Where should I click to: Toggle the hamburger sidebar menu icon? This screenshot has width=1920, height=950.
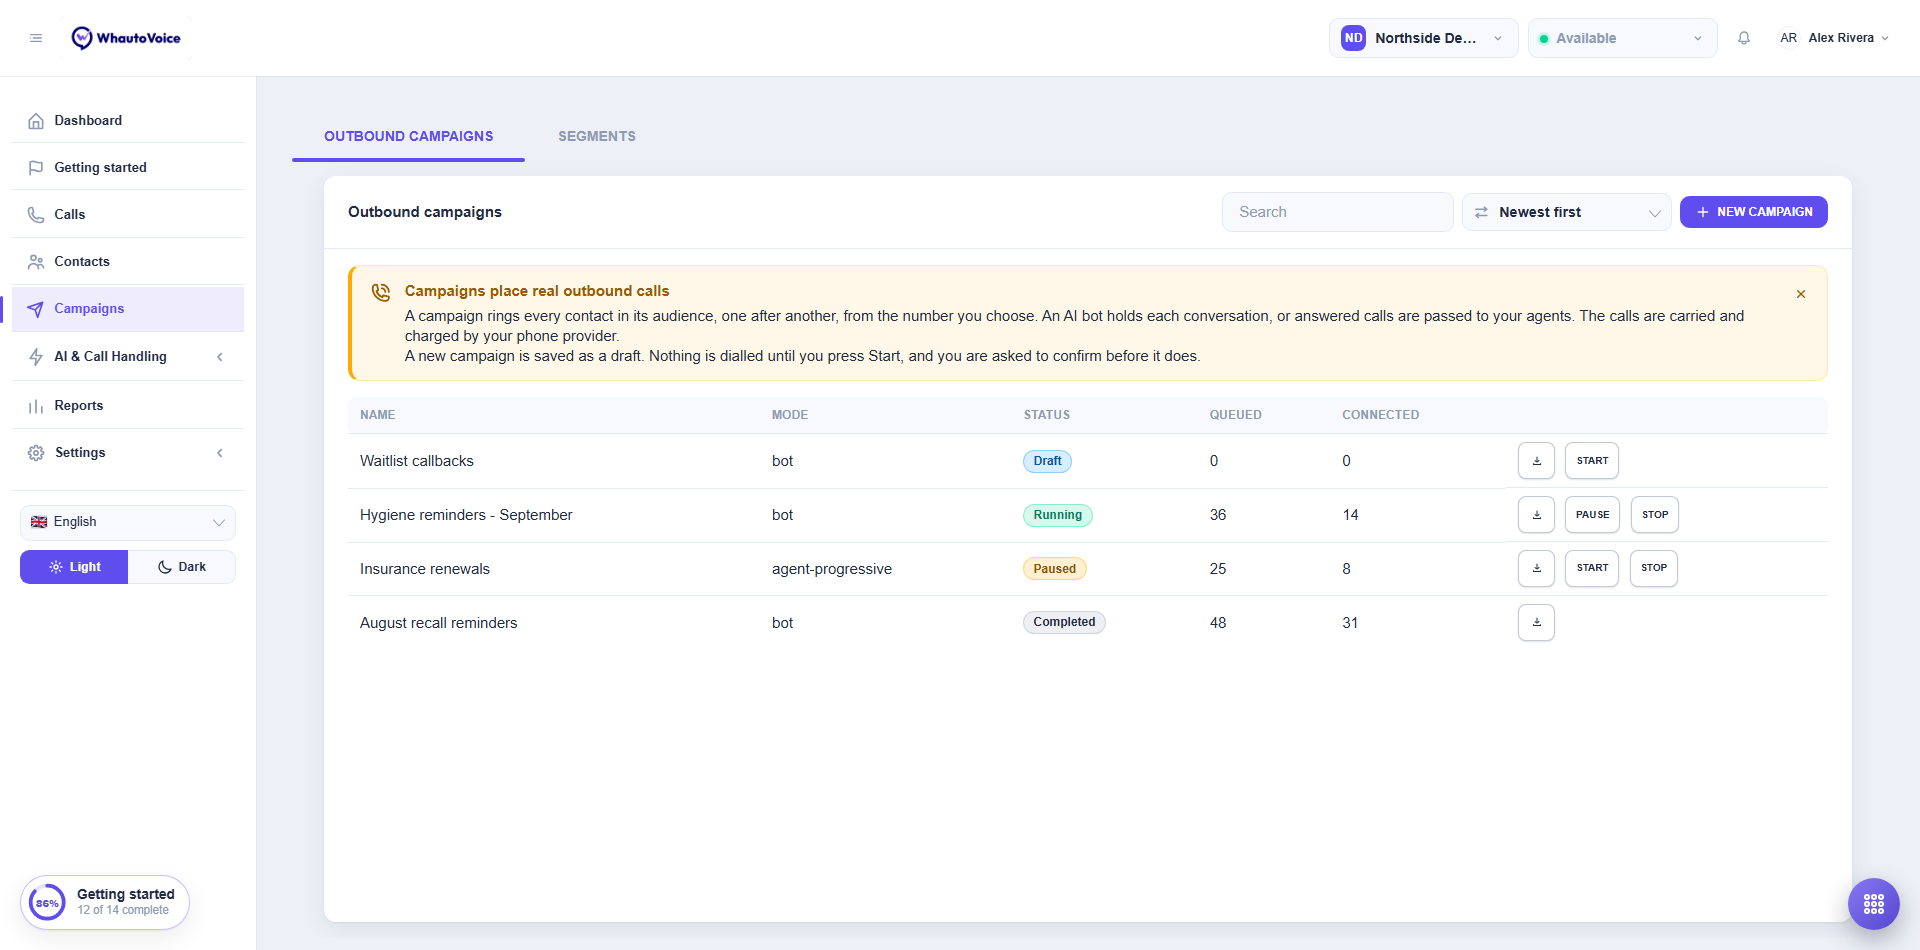[36, 38]
